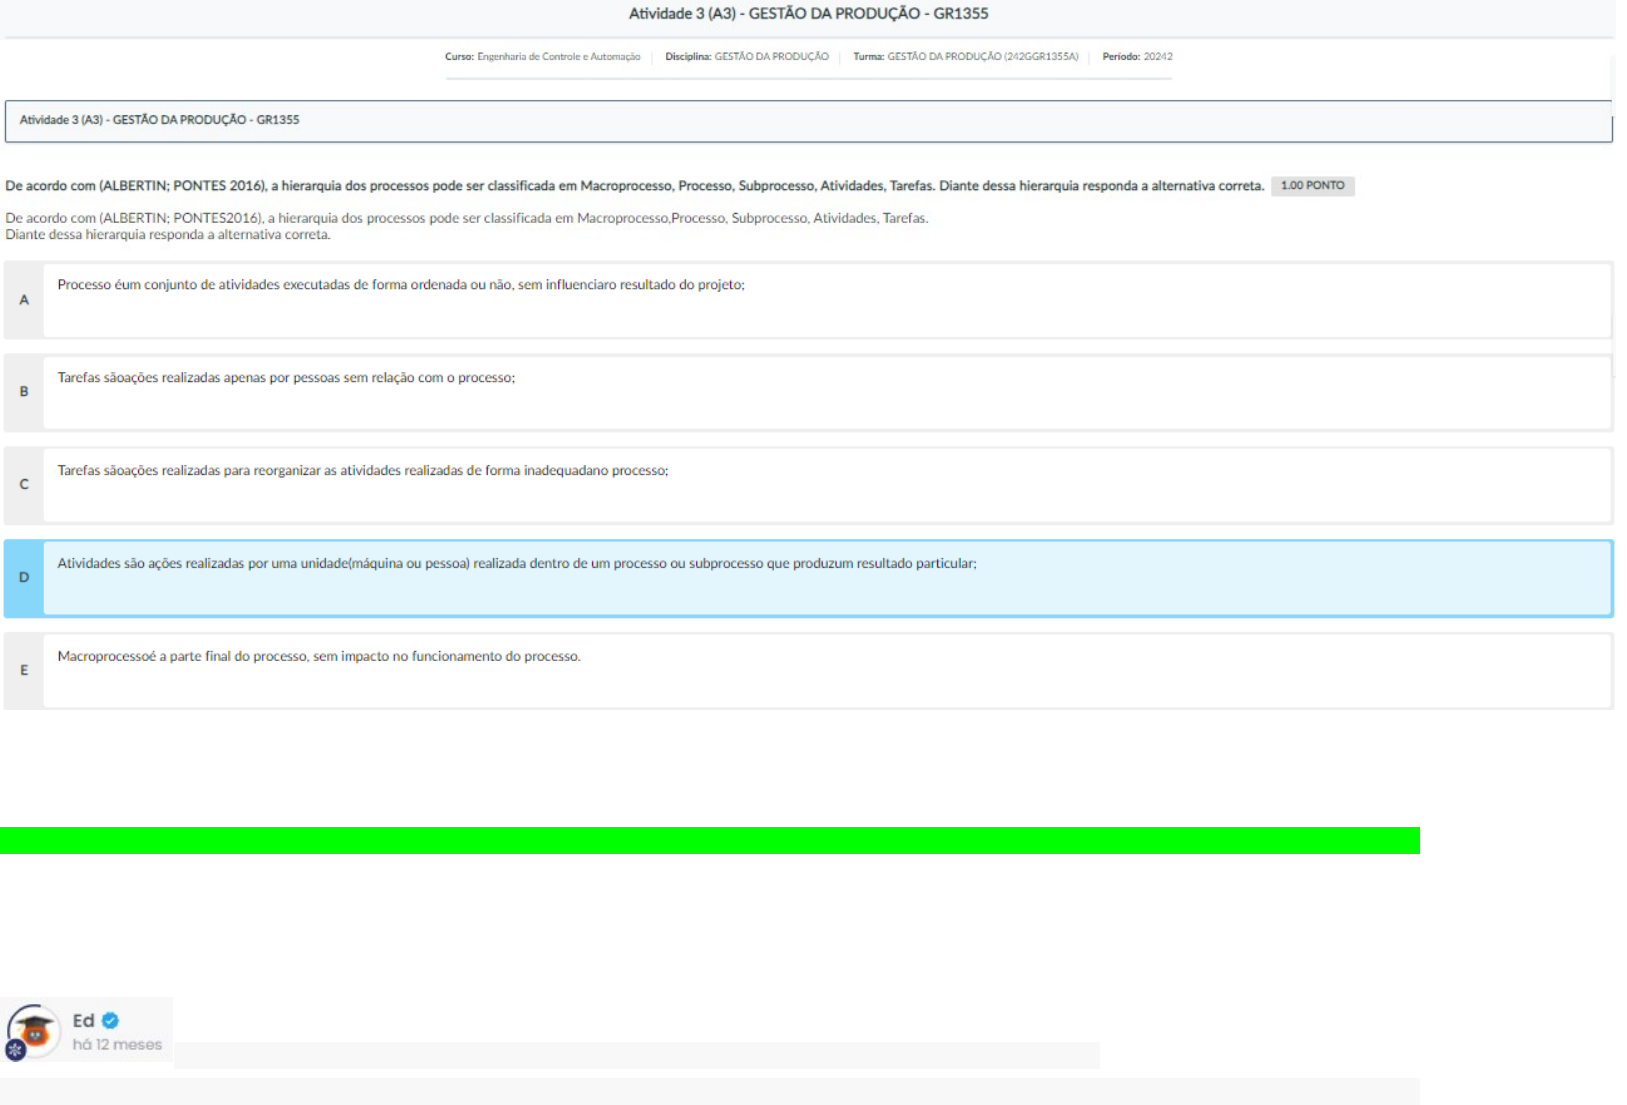This screenshot has height=1105, width=1627.
Task: Click the Disciplina: GESTÃO DA PRODUÇÃO label
Action: (x=747, y=57)
